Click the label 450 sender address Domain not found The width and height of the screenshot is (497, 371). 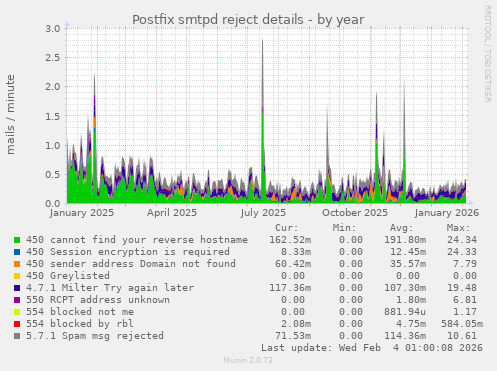131,264
